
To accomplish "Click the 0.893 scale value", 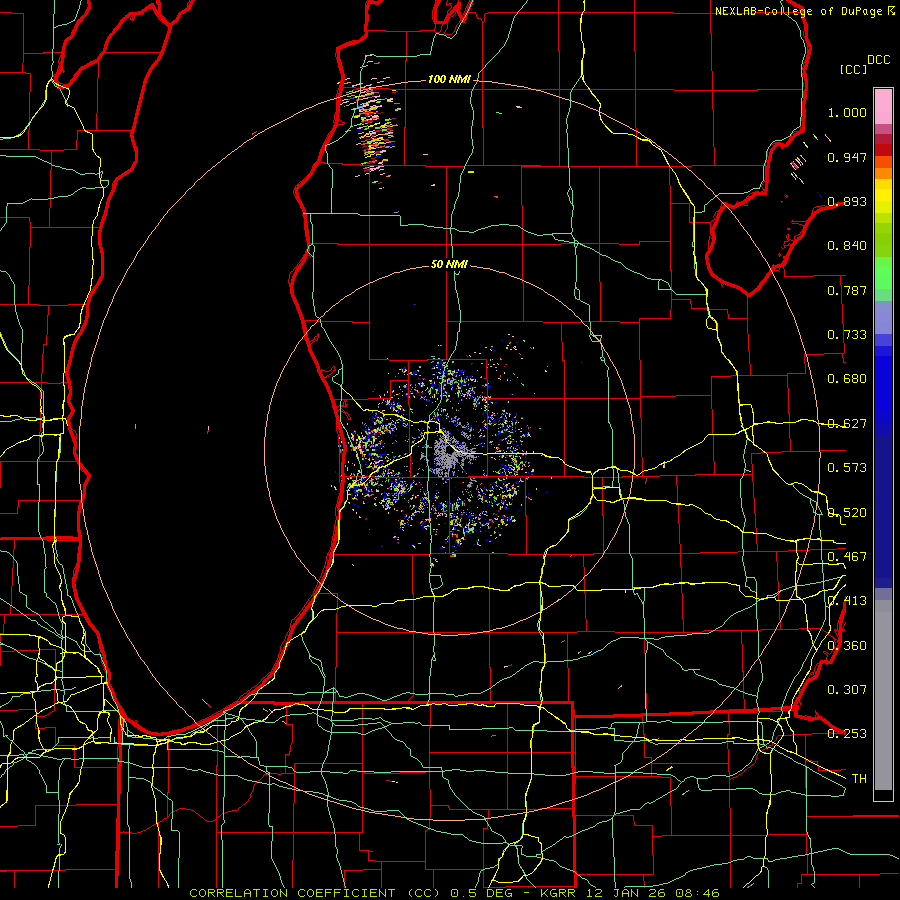I will pos(847,201).
